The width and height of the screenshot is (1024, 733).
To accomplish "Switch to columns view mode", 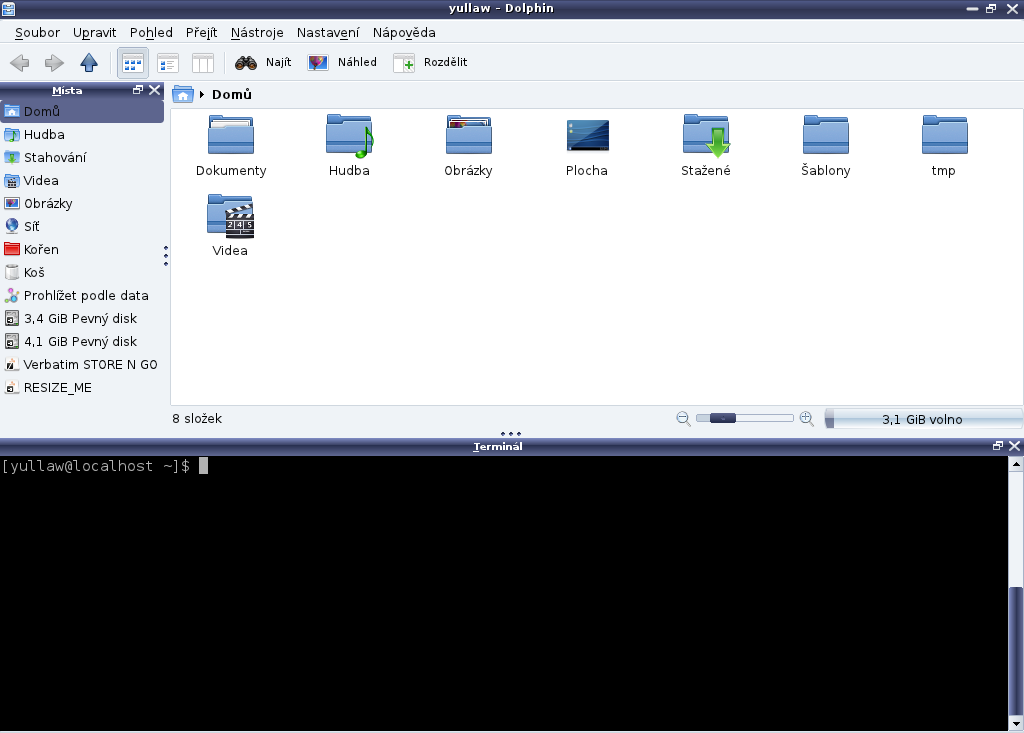I will pyautogui.click(x=203, y=63).
